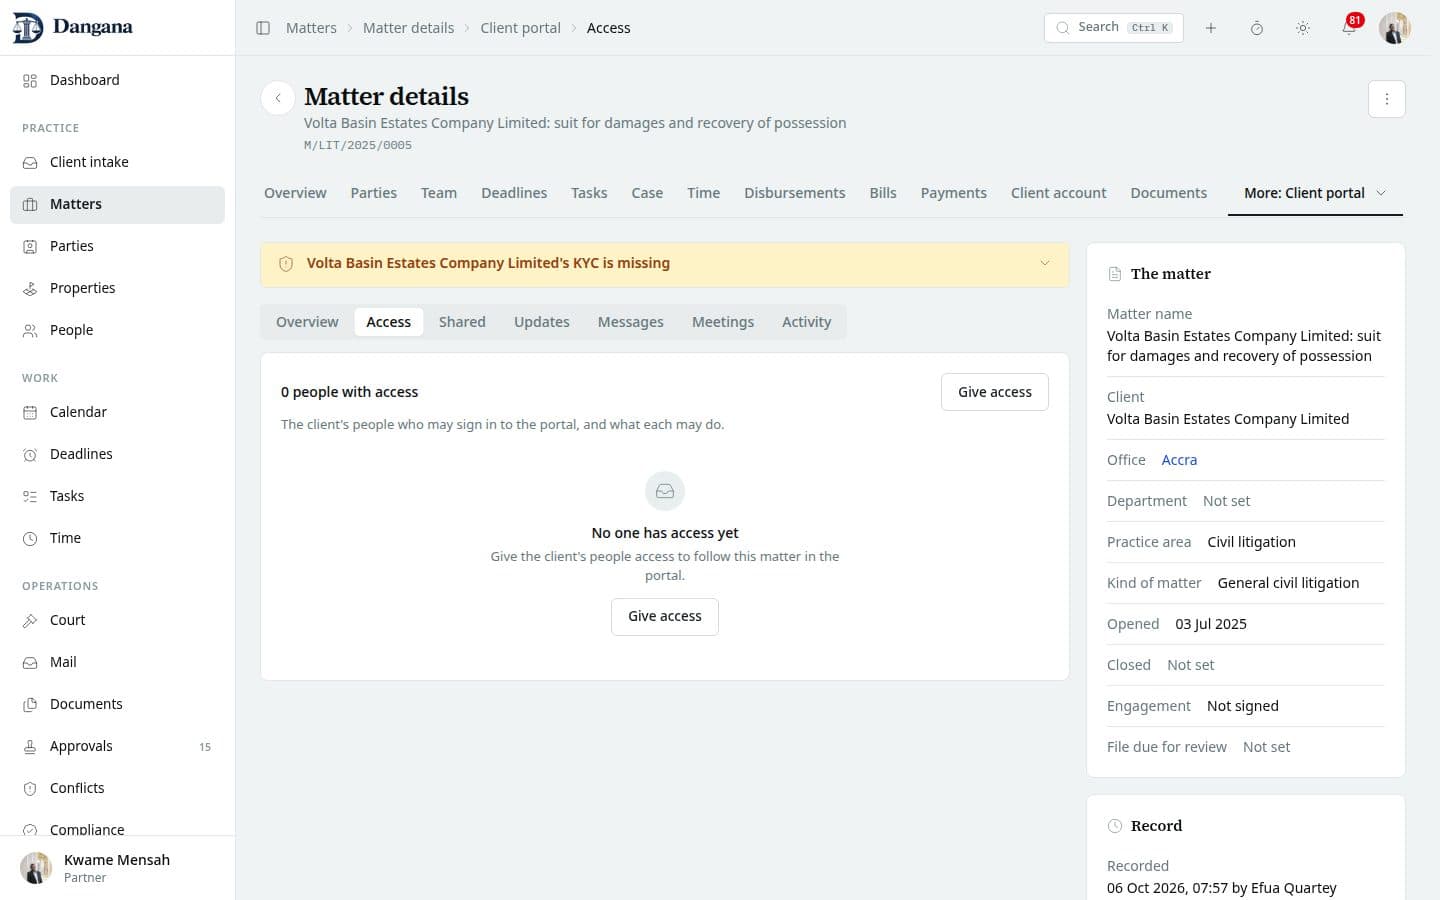Open Mail in the sidebar
This screenshot has width=1440, height=900.
tap(117, 662)
